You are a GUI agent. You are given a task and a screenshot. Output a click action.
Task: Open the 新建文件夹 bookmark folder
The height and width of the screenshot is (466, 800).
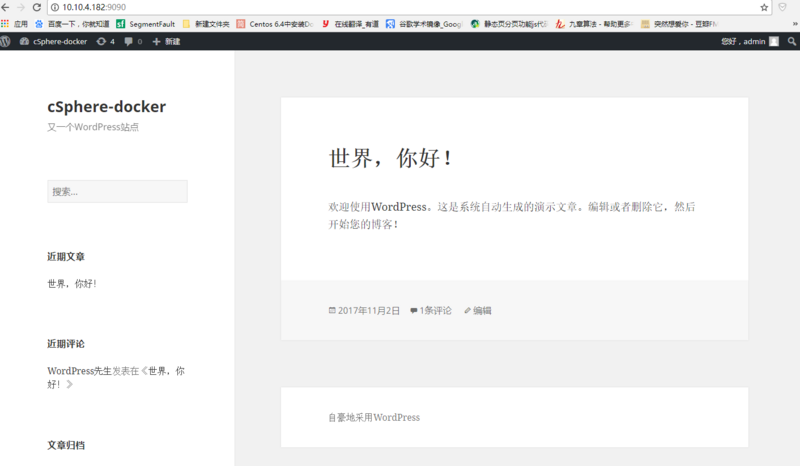tap(206, 24)
